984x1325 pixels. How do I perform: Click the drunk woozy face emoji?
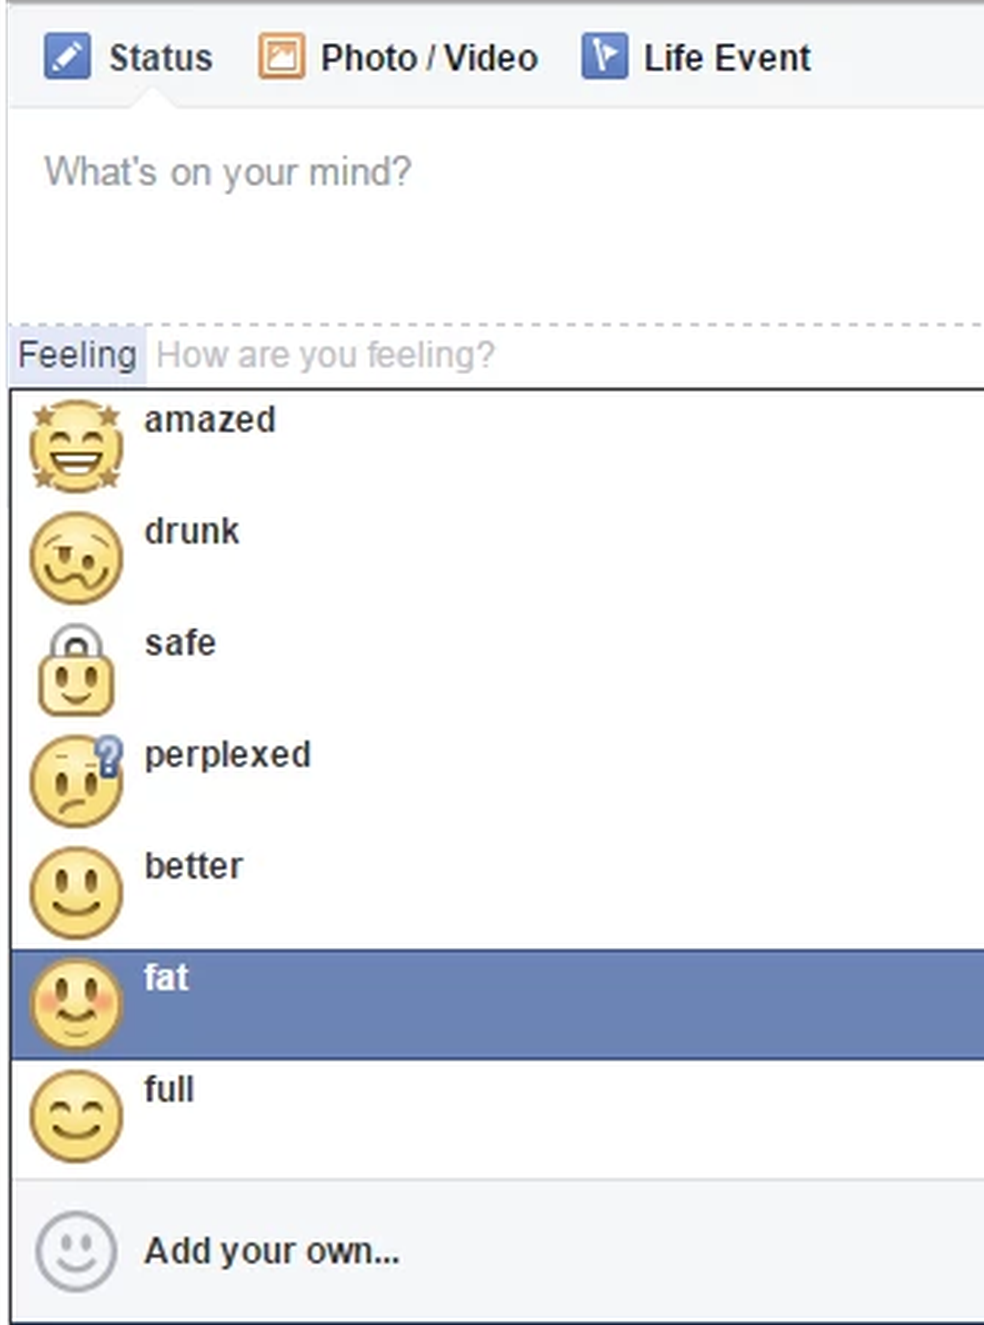point(76,558)
